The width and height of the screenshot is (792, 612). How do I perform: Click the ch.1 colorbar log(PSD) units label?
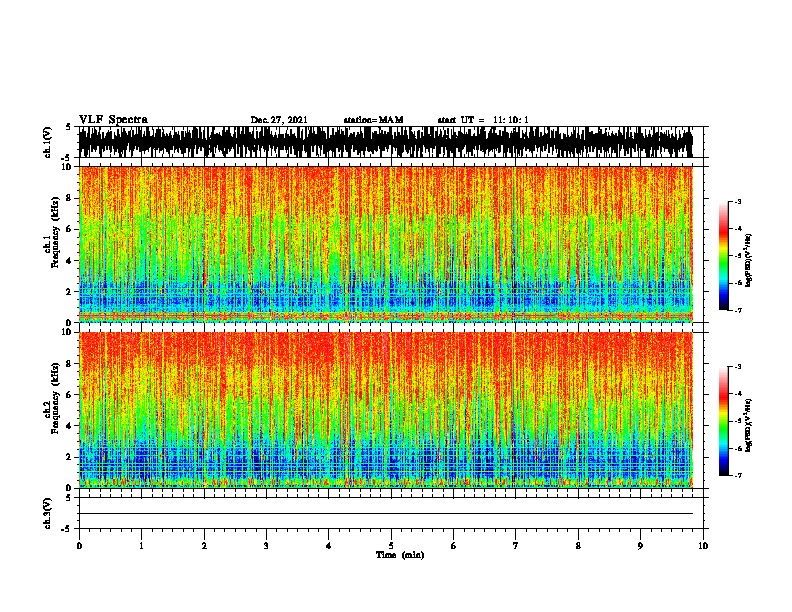[749, 260]
